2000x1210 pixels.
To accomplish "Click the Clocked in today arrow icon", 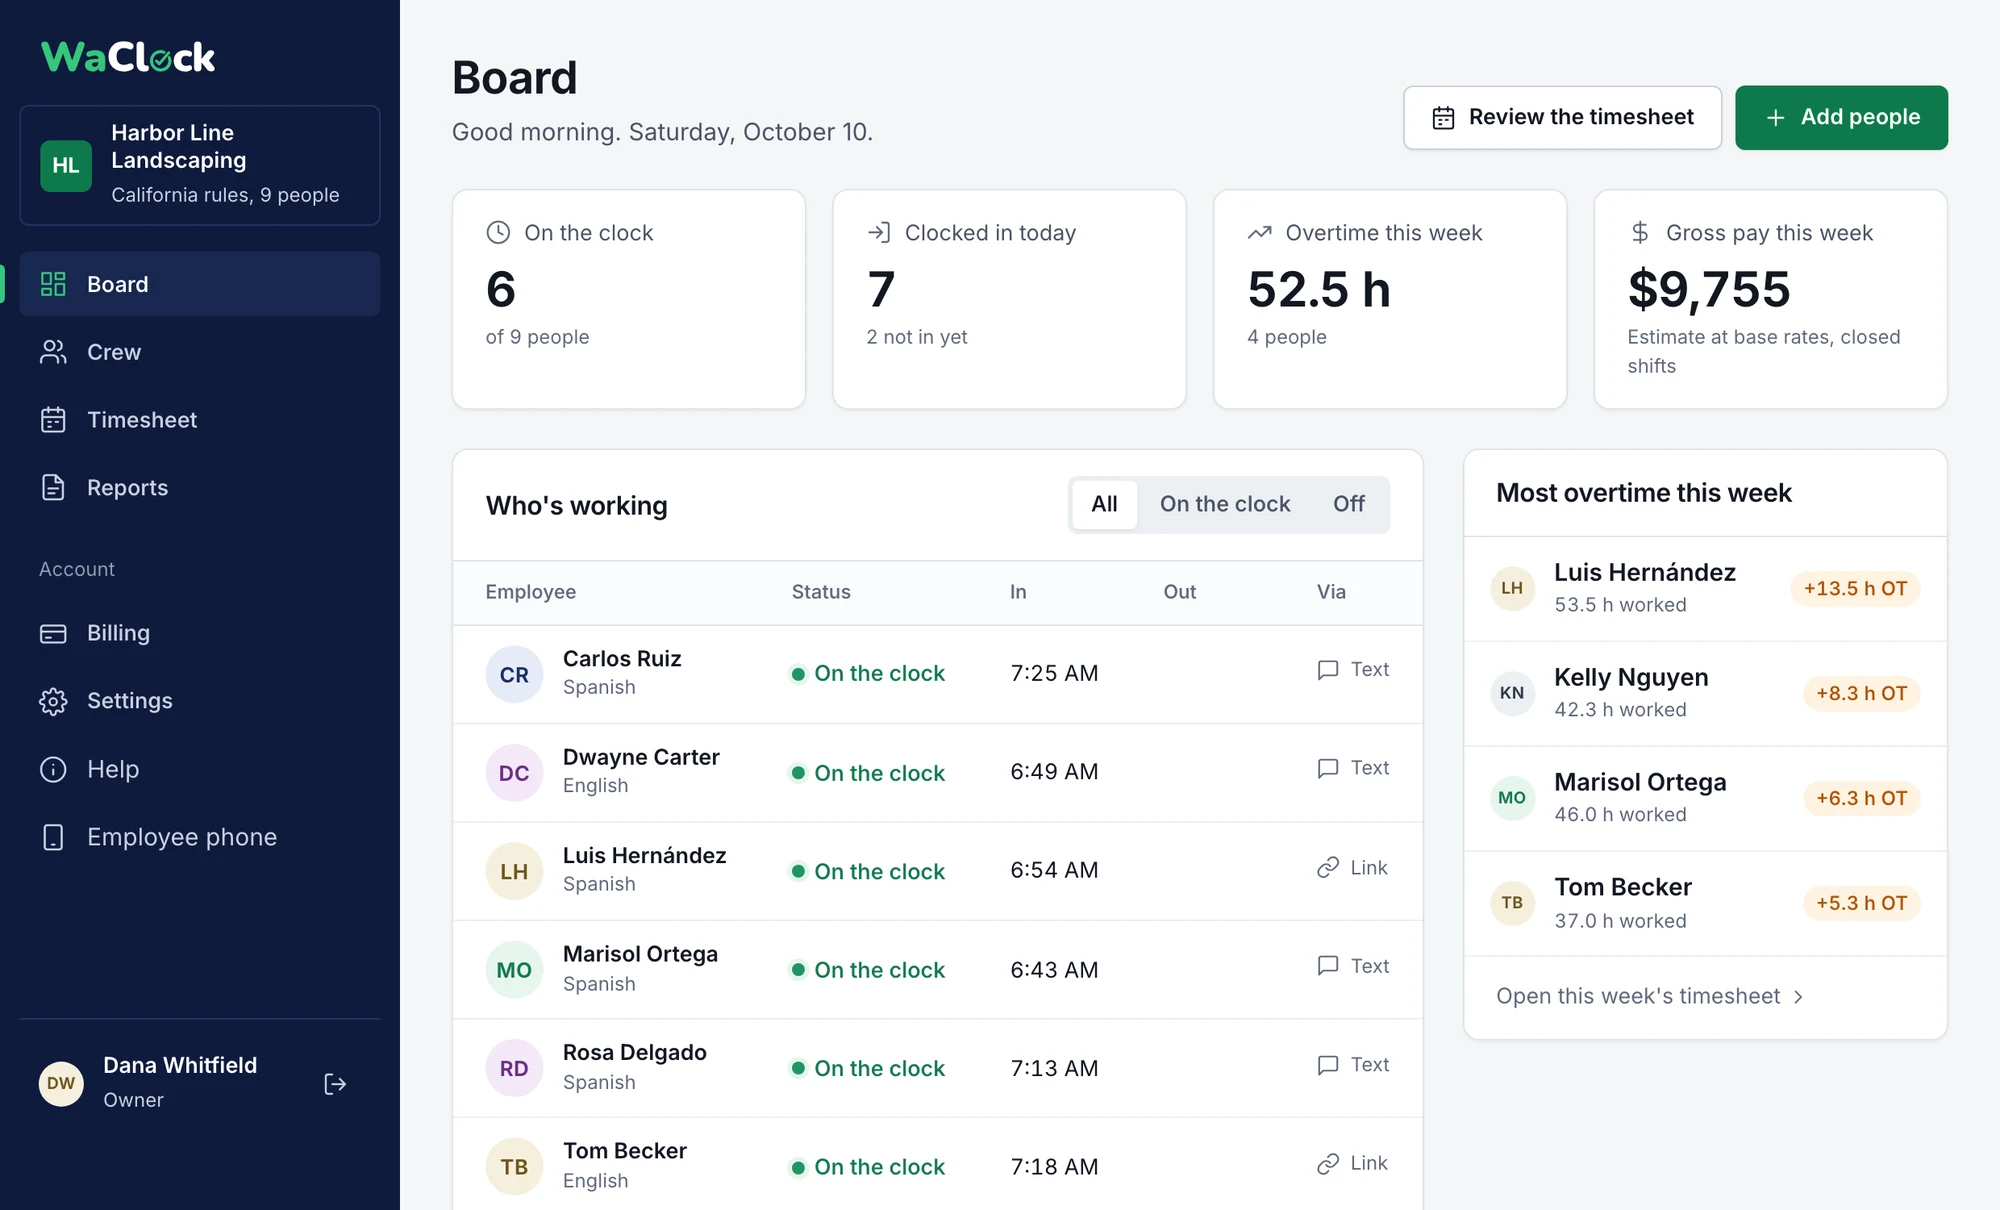I will [x=879, y=233].
